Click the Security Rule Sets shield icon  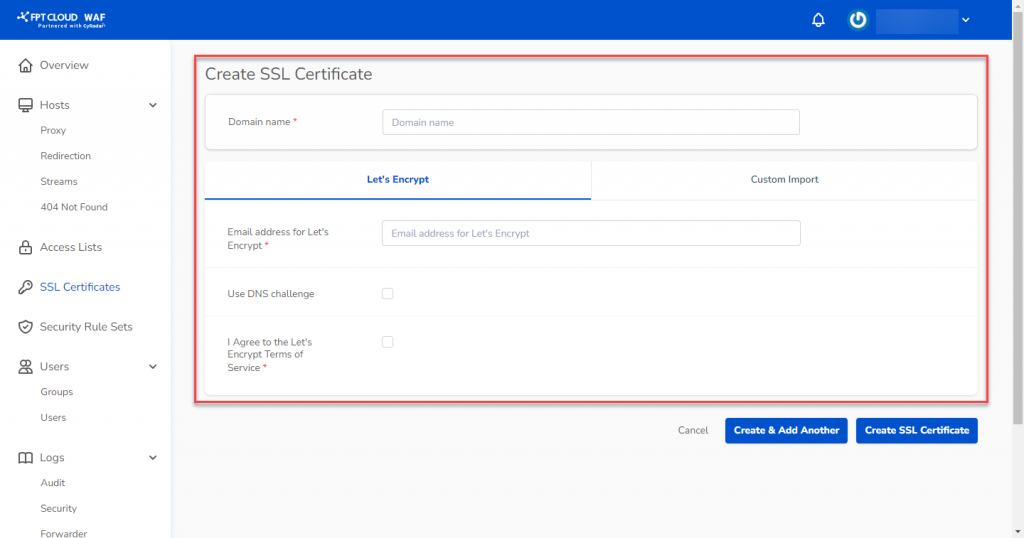coord(26,327)
